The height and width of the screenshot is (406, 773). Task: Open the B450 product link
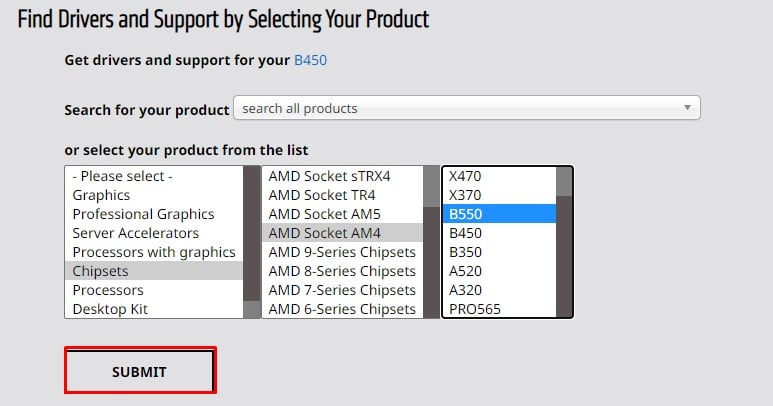(x=310, y=60)
